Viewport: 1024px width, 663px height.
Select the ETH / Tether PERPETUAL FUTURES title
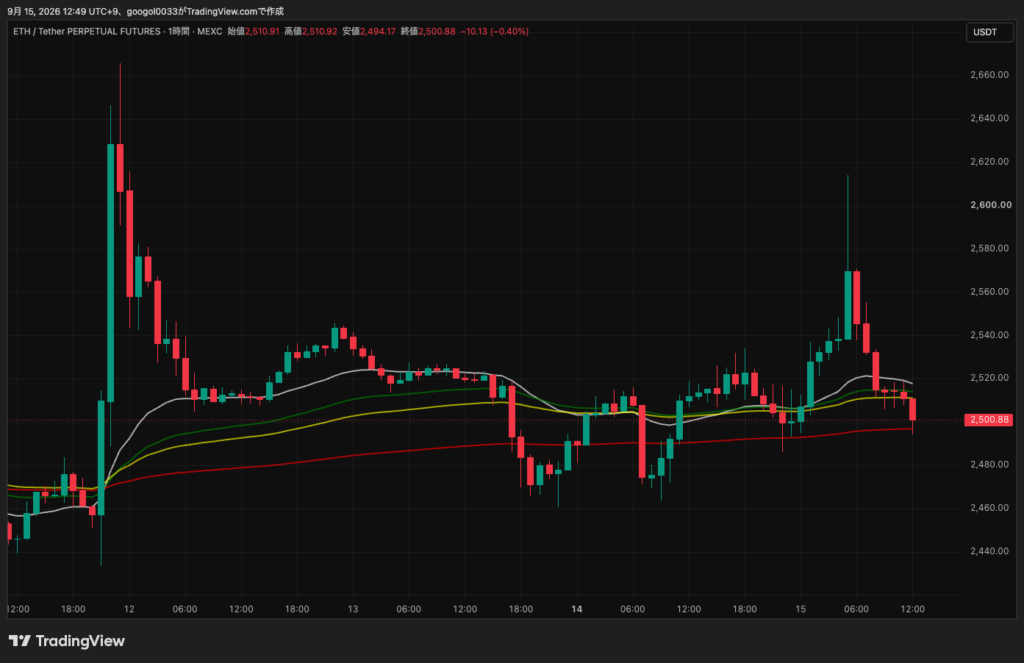(x=86, y=31)
